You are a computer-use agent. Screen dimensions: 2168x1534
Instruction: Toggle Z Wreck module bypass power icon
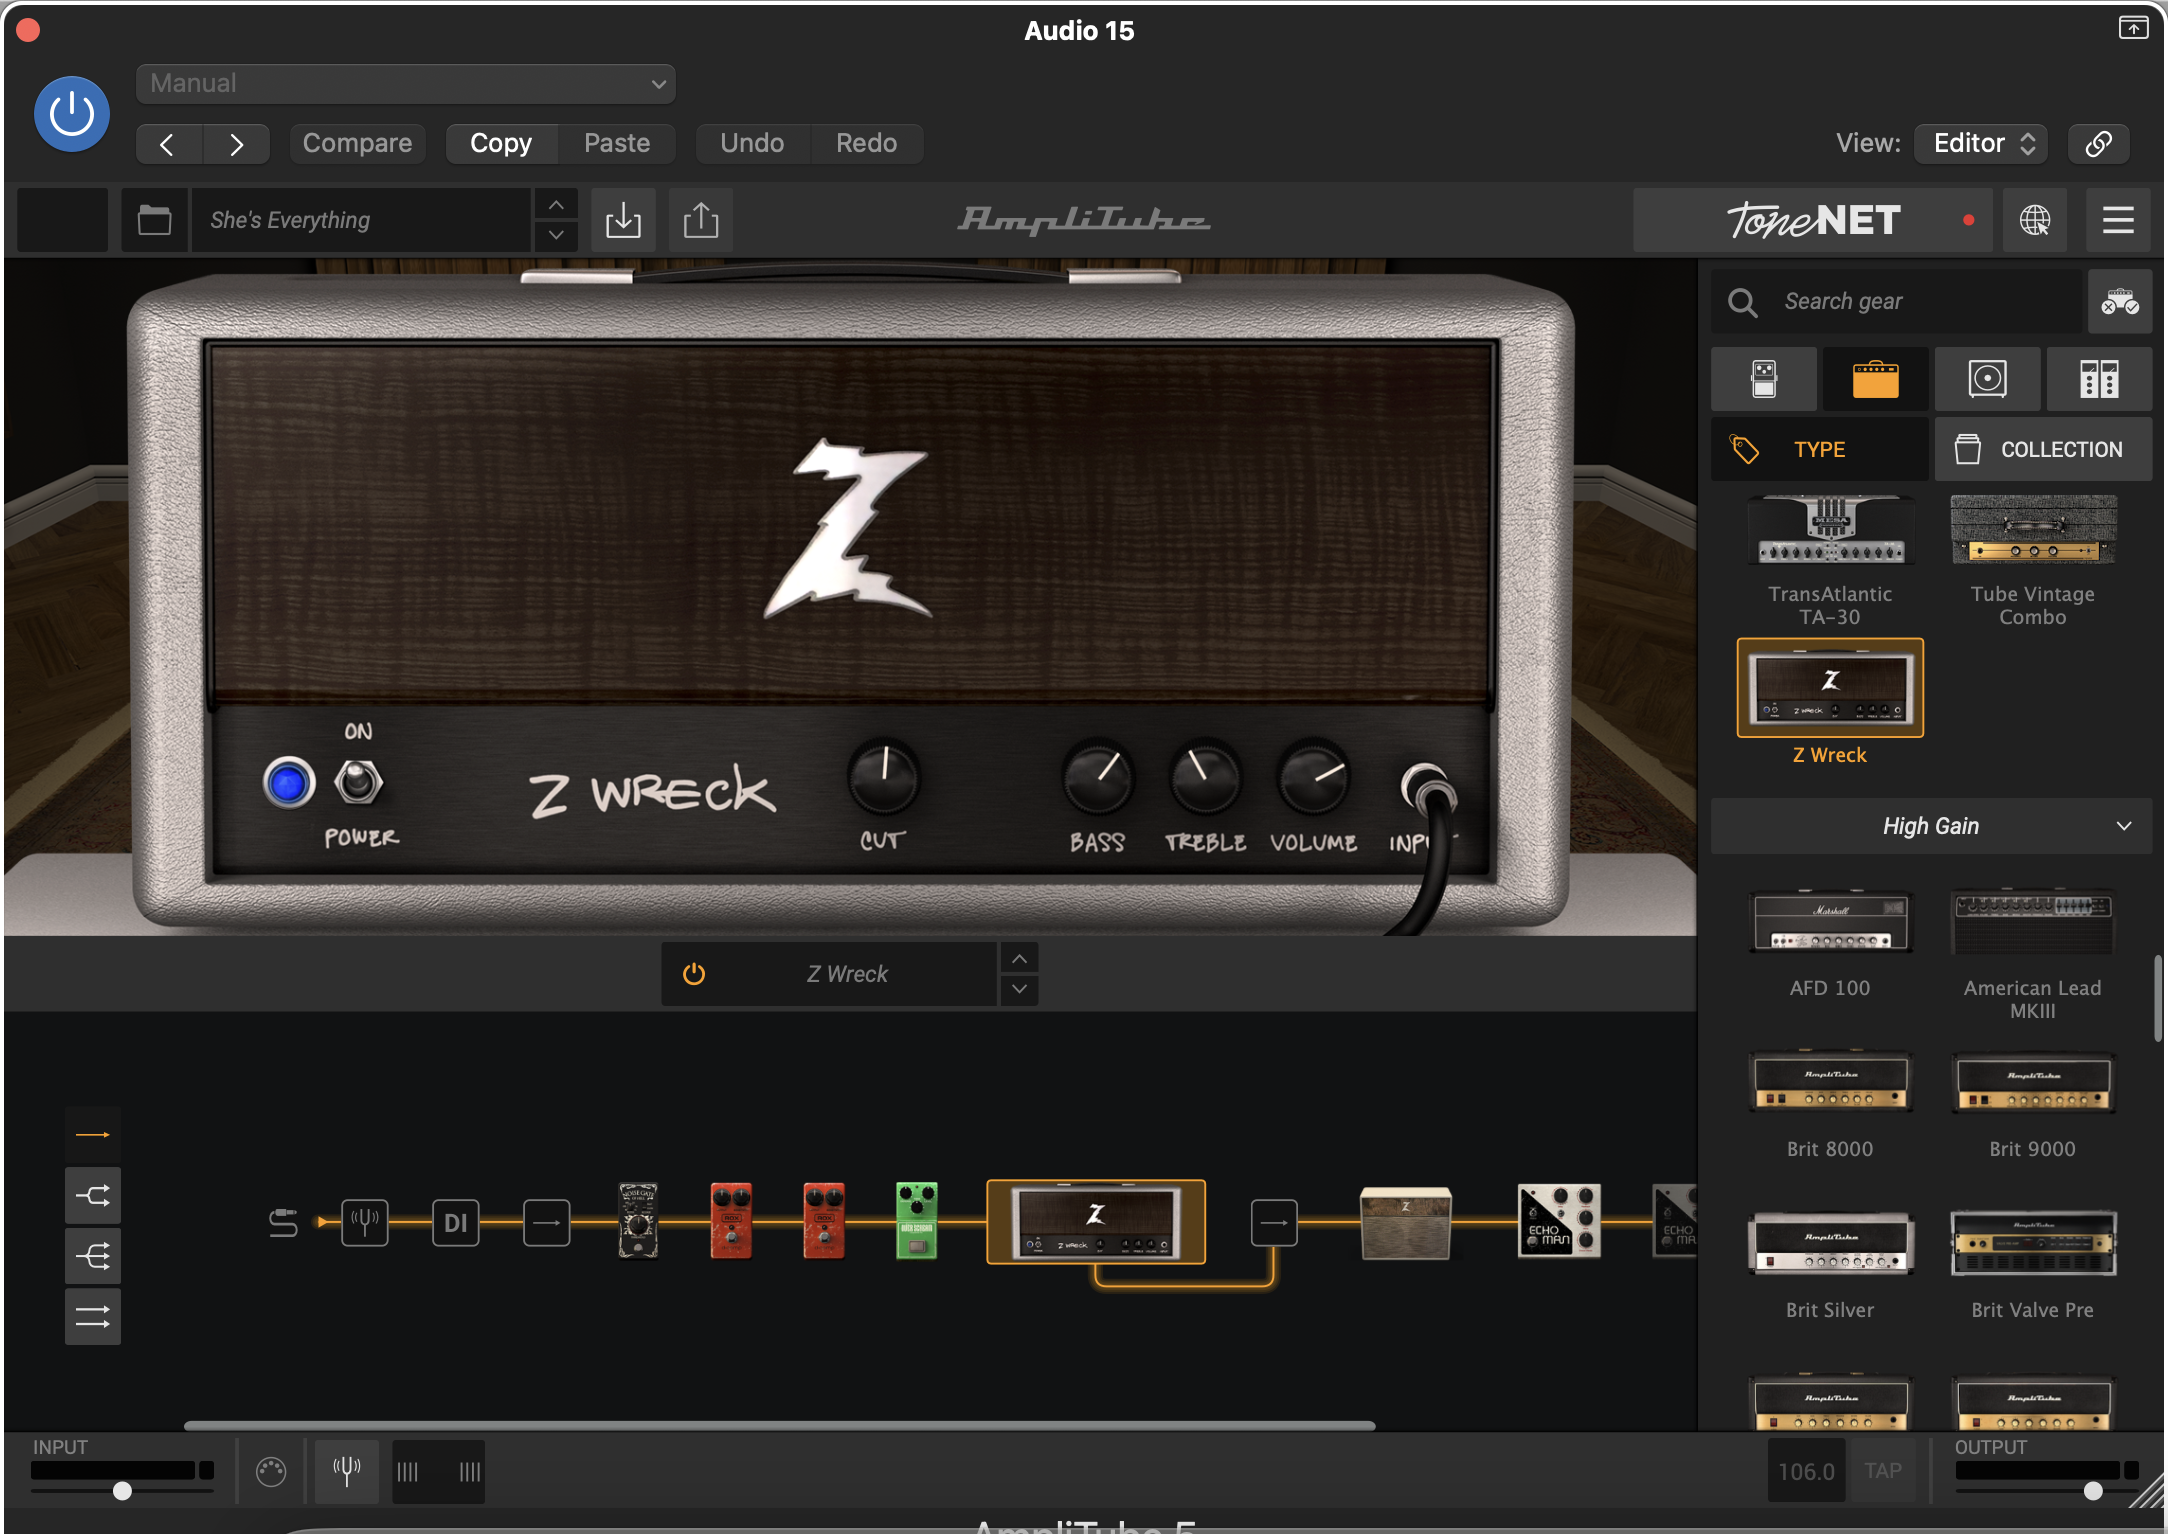click(694, 974)
